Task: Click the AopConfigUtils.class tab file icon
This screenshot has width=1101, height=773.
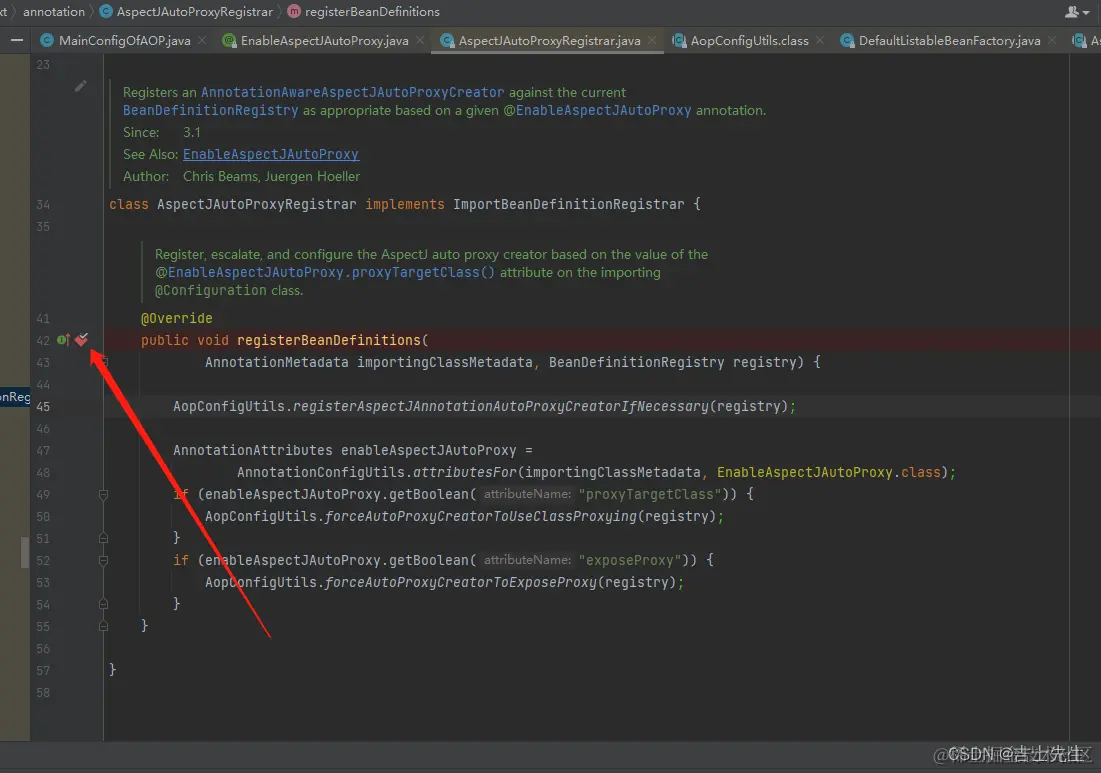Action: (x=679, y=41)
